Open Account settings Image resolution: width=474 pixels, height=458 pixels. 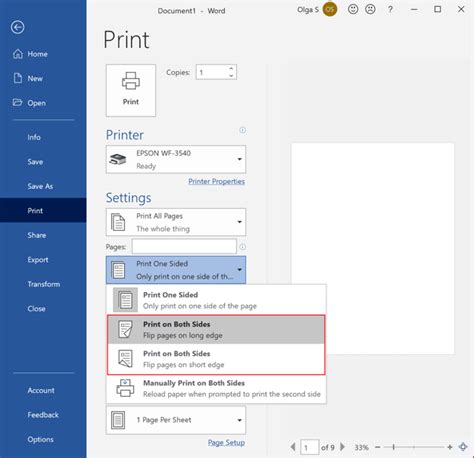(41, 390)
